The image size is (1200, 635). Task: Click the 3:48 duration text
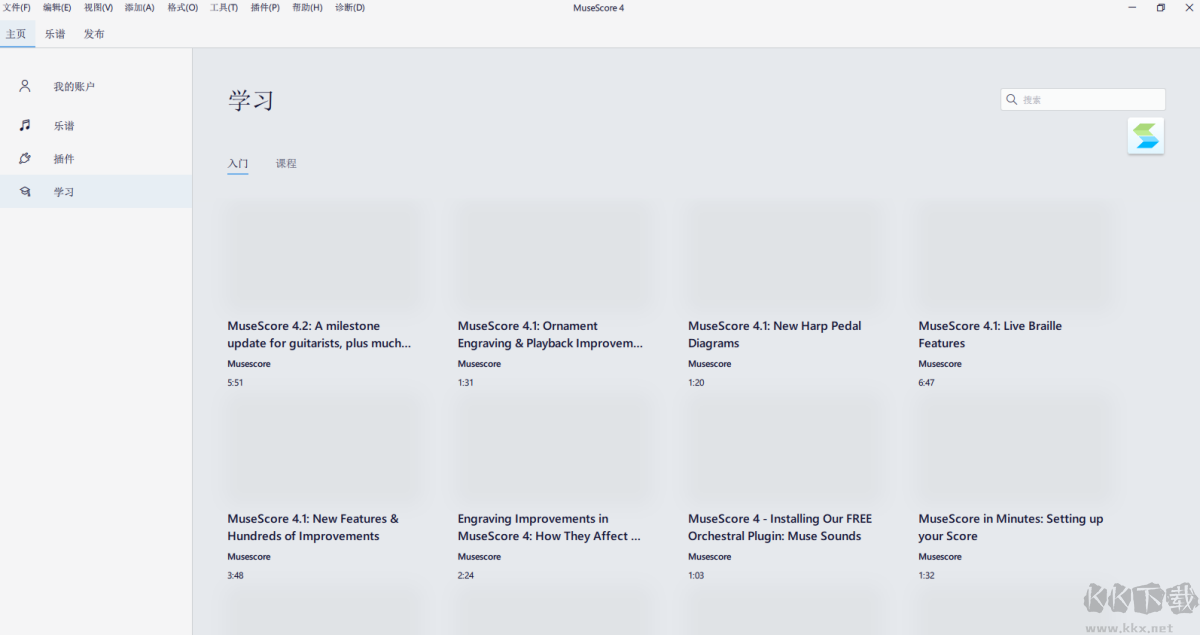(235, 576)
